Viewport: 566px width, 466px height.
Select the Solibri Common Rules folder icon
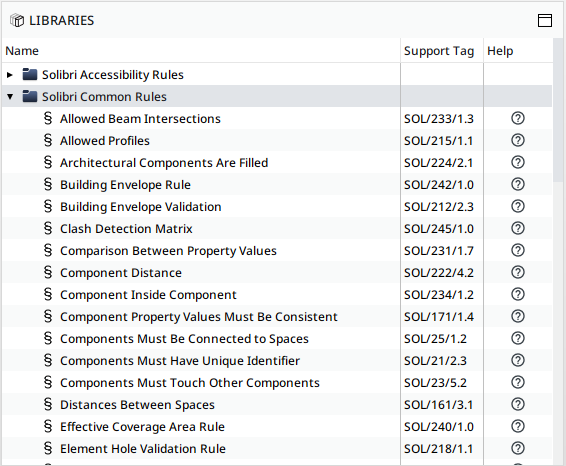pyautogui.click(x=30, y=96)
